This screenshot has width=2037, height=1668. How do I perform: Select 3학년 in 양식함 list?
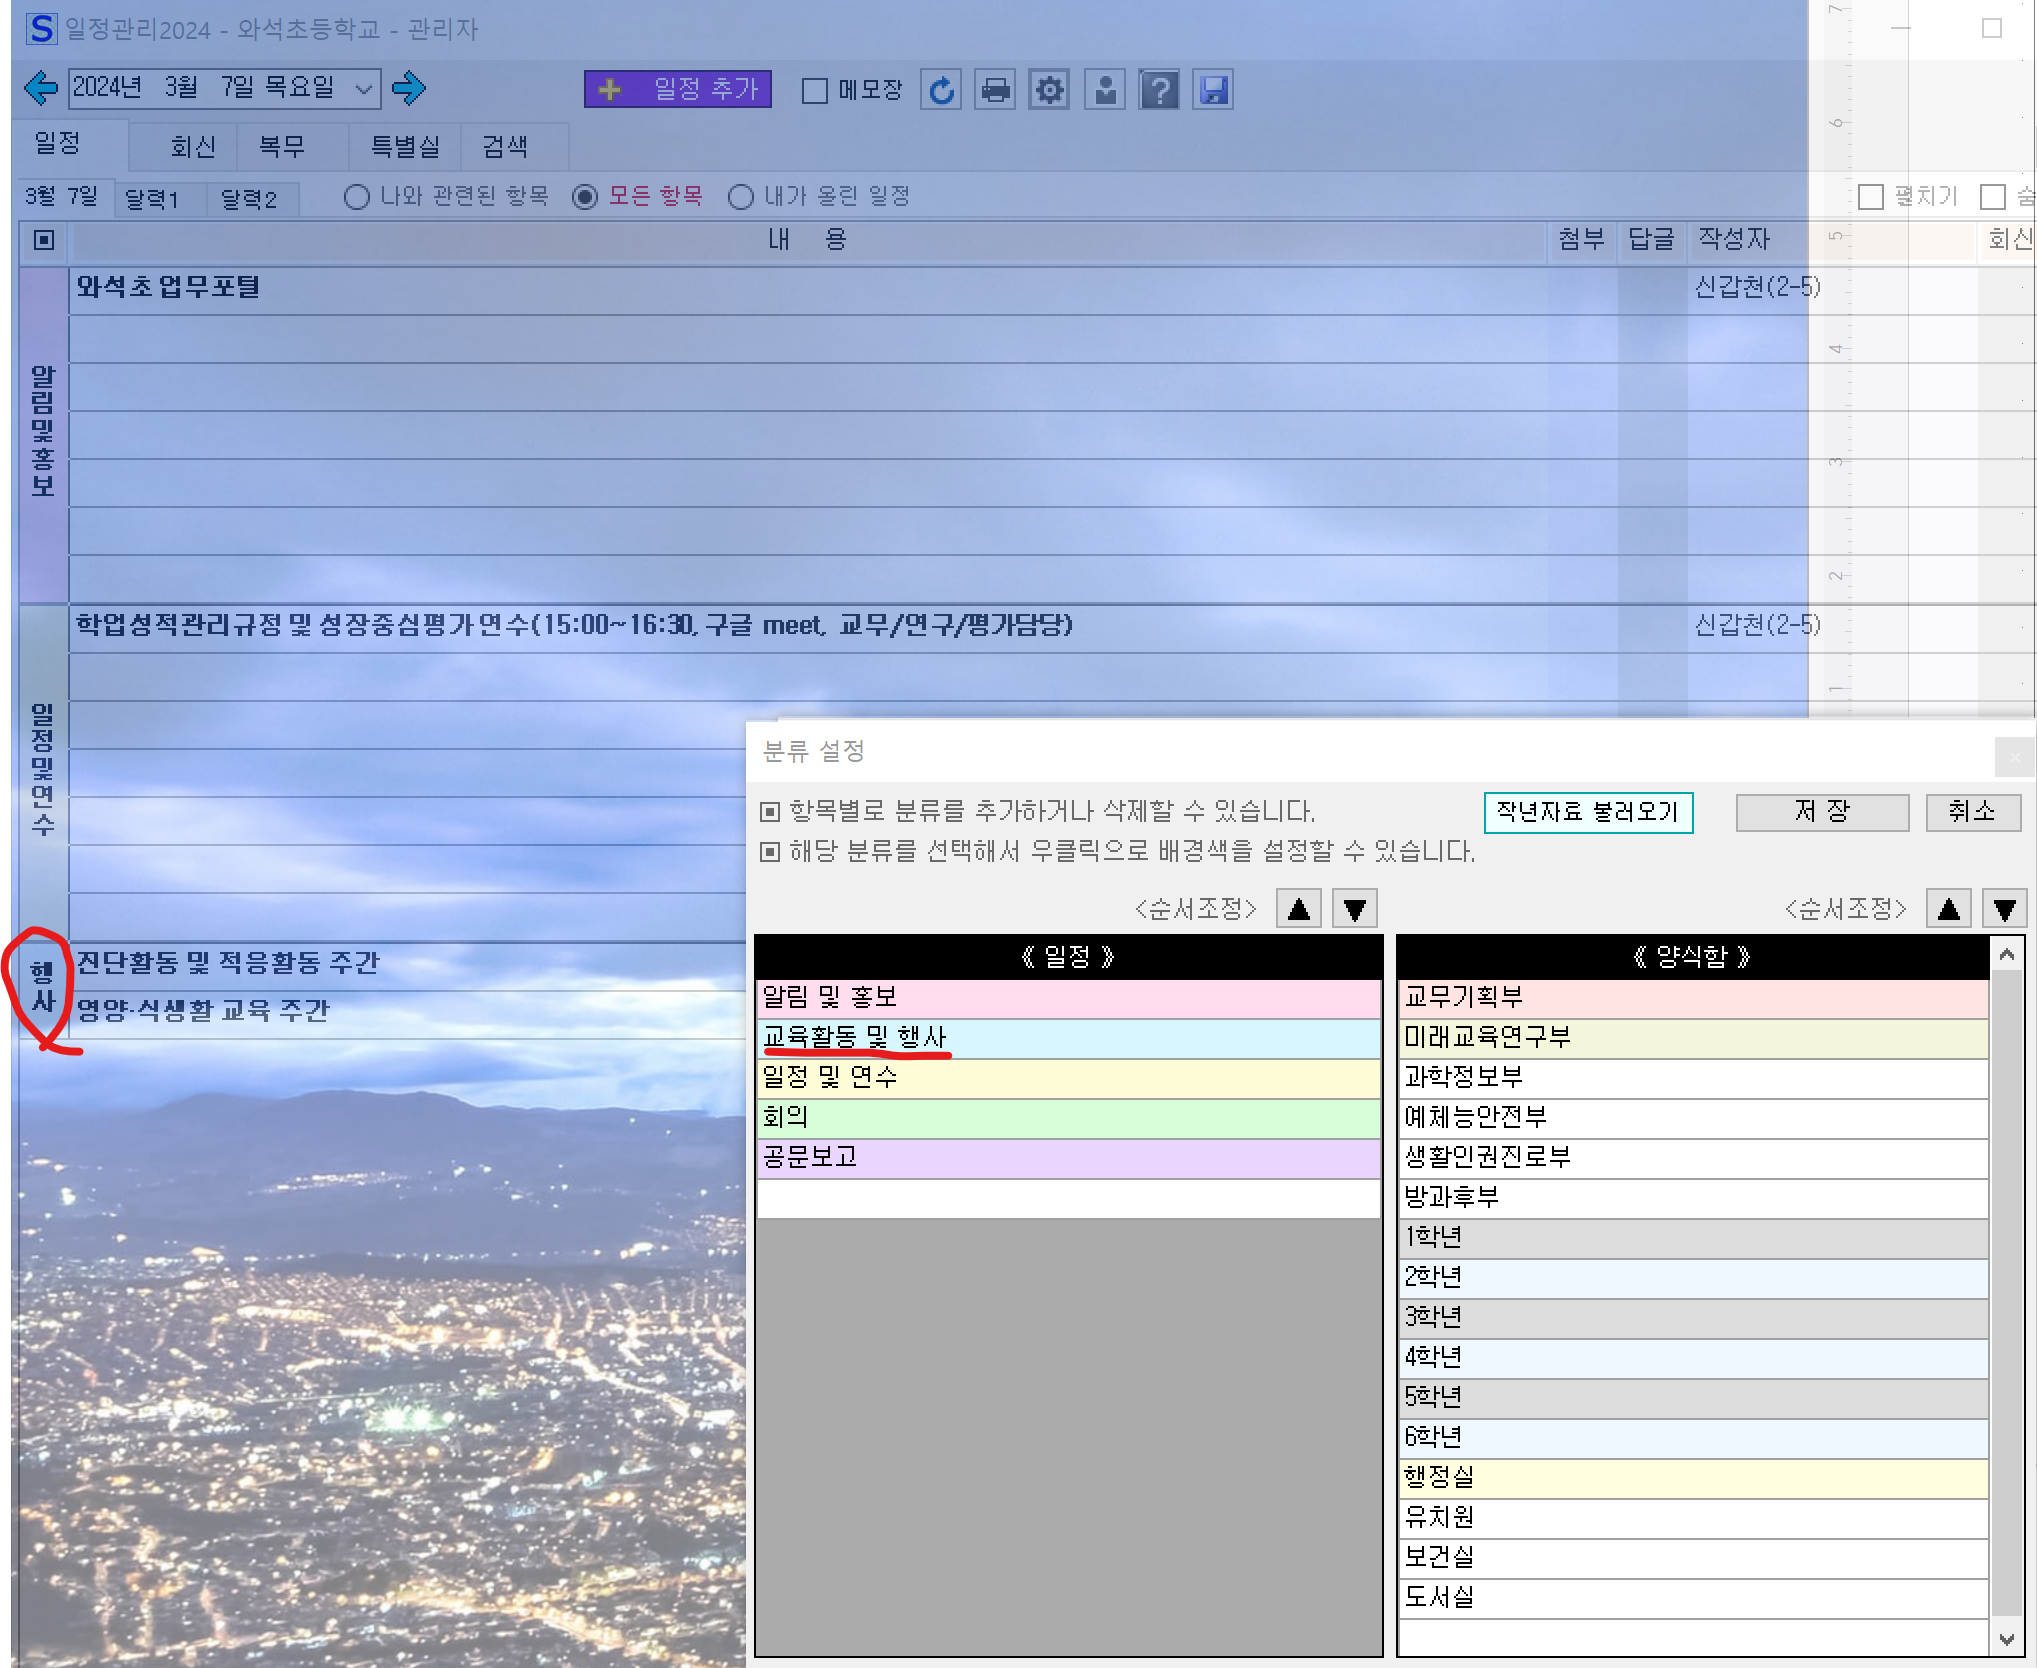click(x=1693, y=1318)
